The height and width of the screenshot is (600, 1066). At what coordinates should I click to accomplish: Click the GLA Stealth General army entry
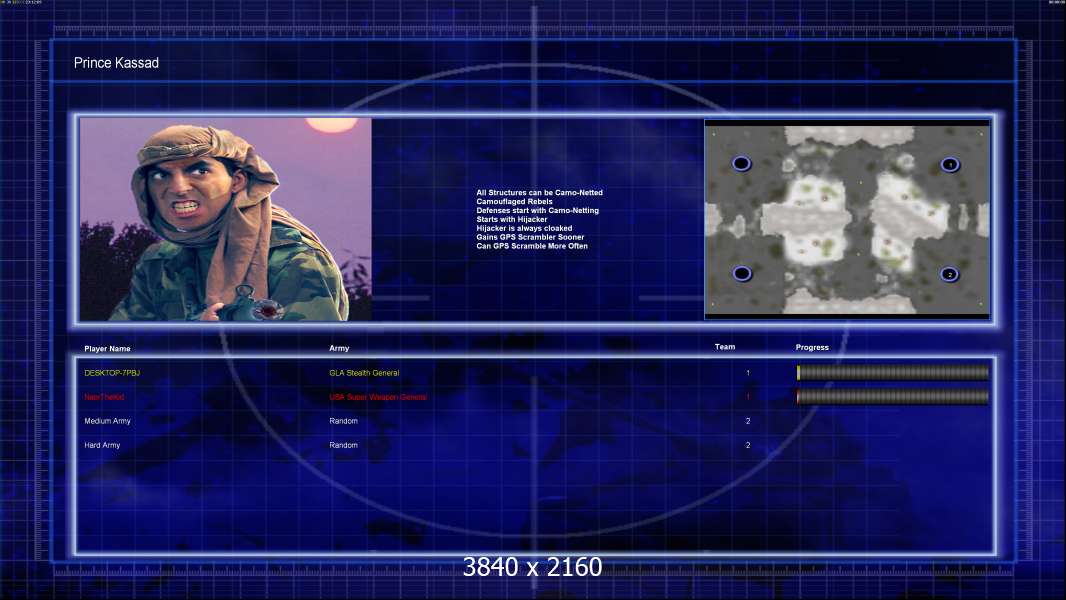[x=364, y=373]
